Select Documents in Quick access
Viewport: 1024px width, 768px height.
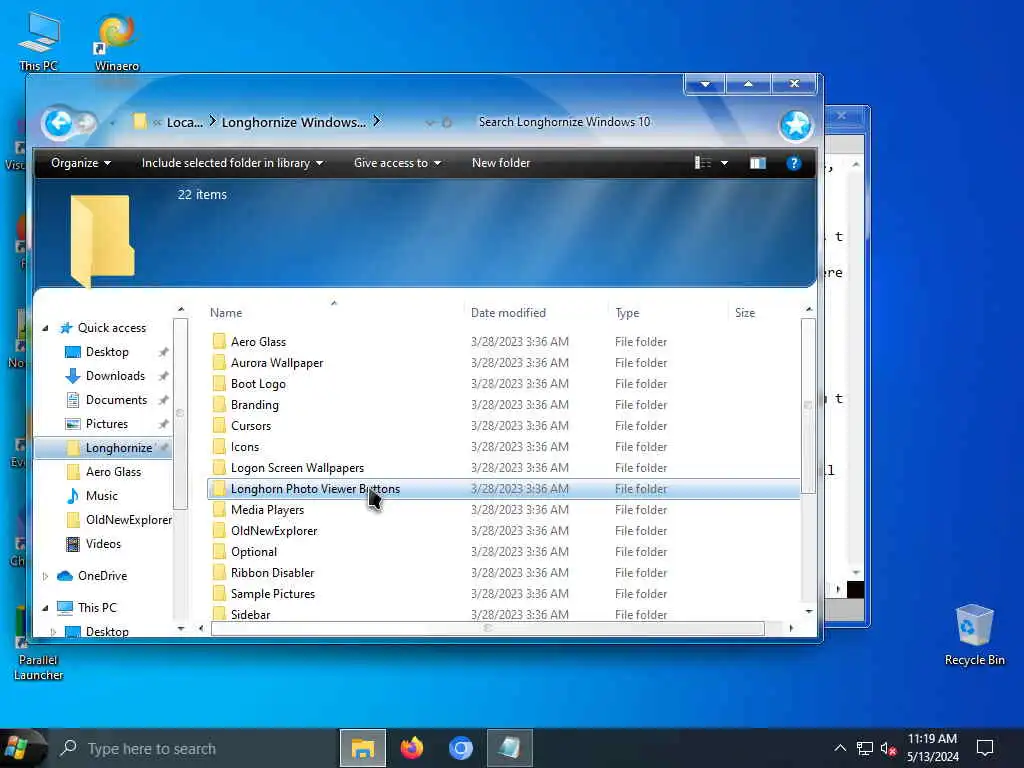click(116, 400)
